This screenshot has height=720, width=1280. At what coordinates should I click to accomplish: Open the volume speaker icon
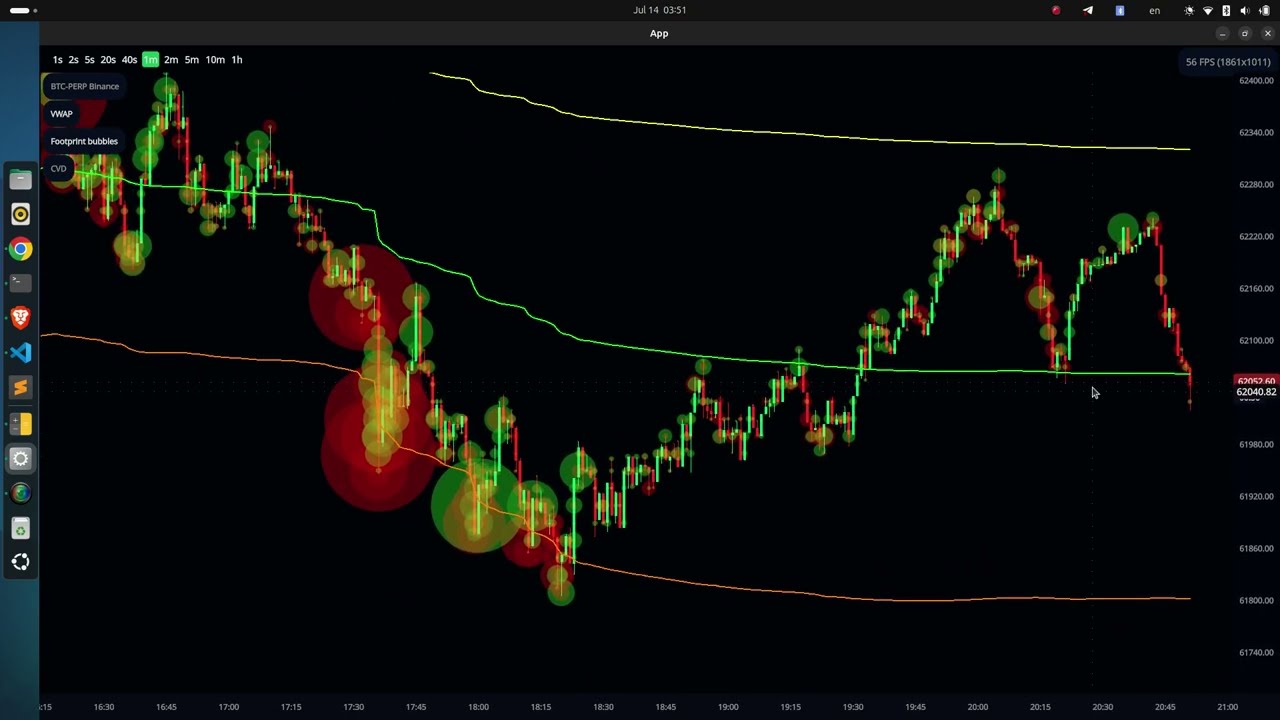1245,10
